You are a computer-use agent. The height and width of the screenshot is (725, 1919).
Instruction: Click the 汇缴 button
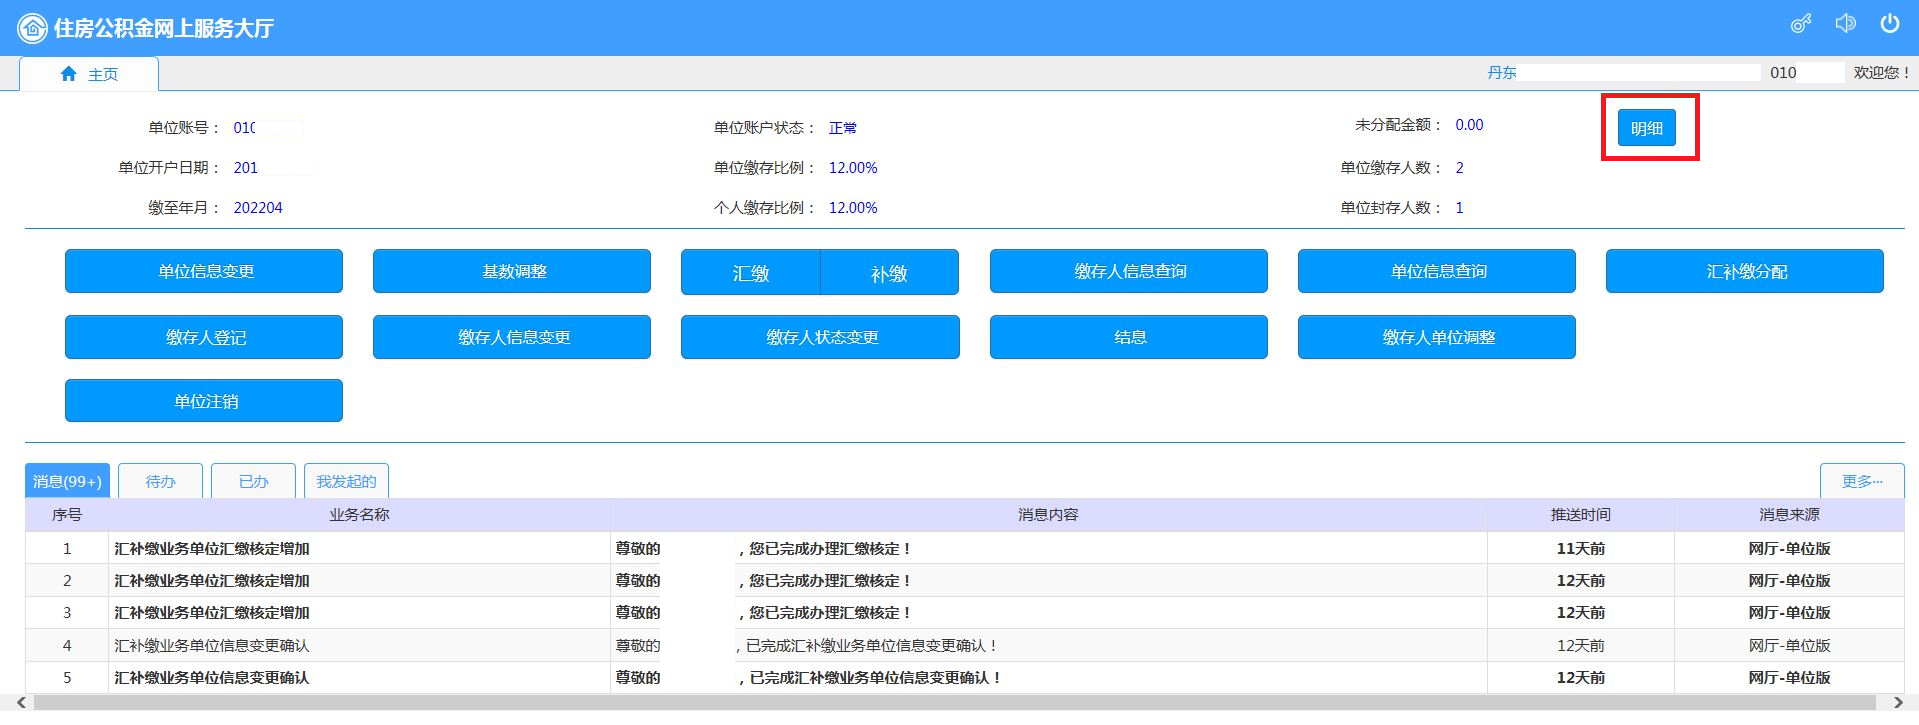click(751, 273)
